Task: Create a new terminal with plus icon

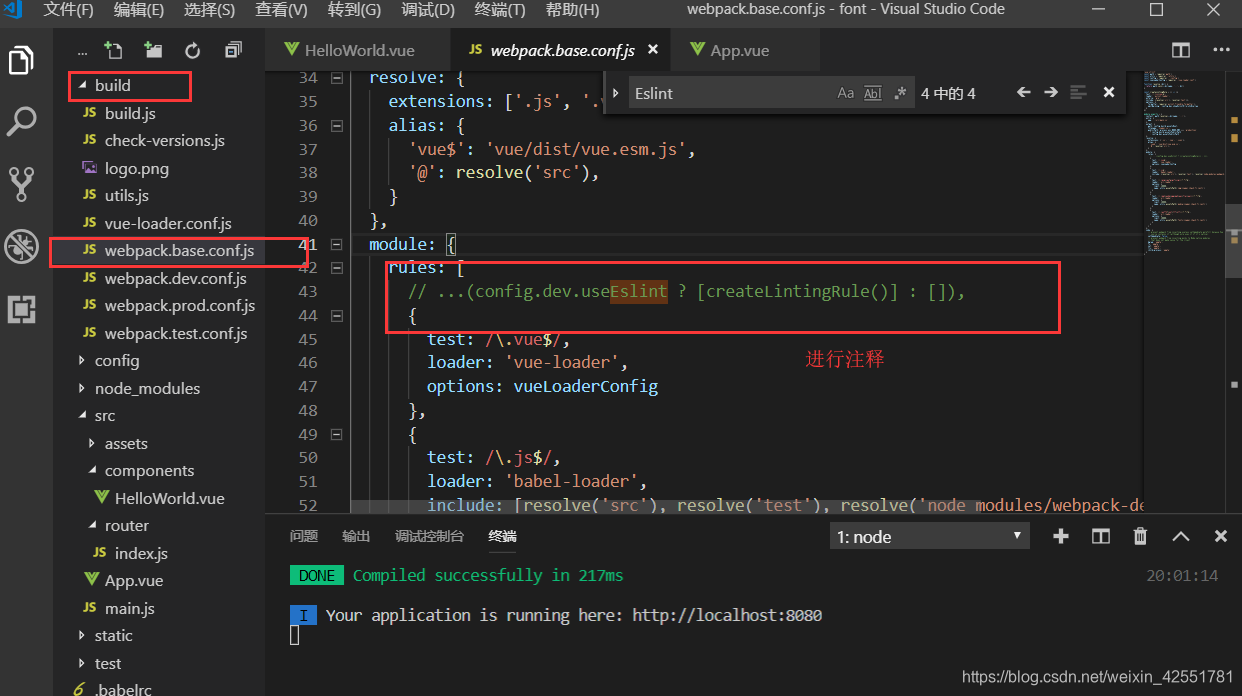Action: tap(1061, 537)
